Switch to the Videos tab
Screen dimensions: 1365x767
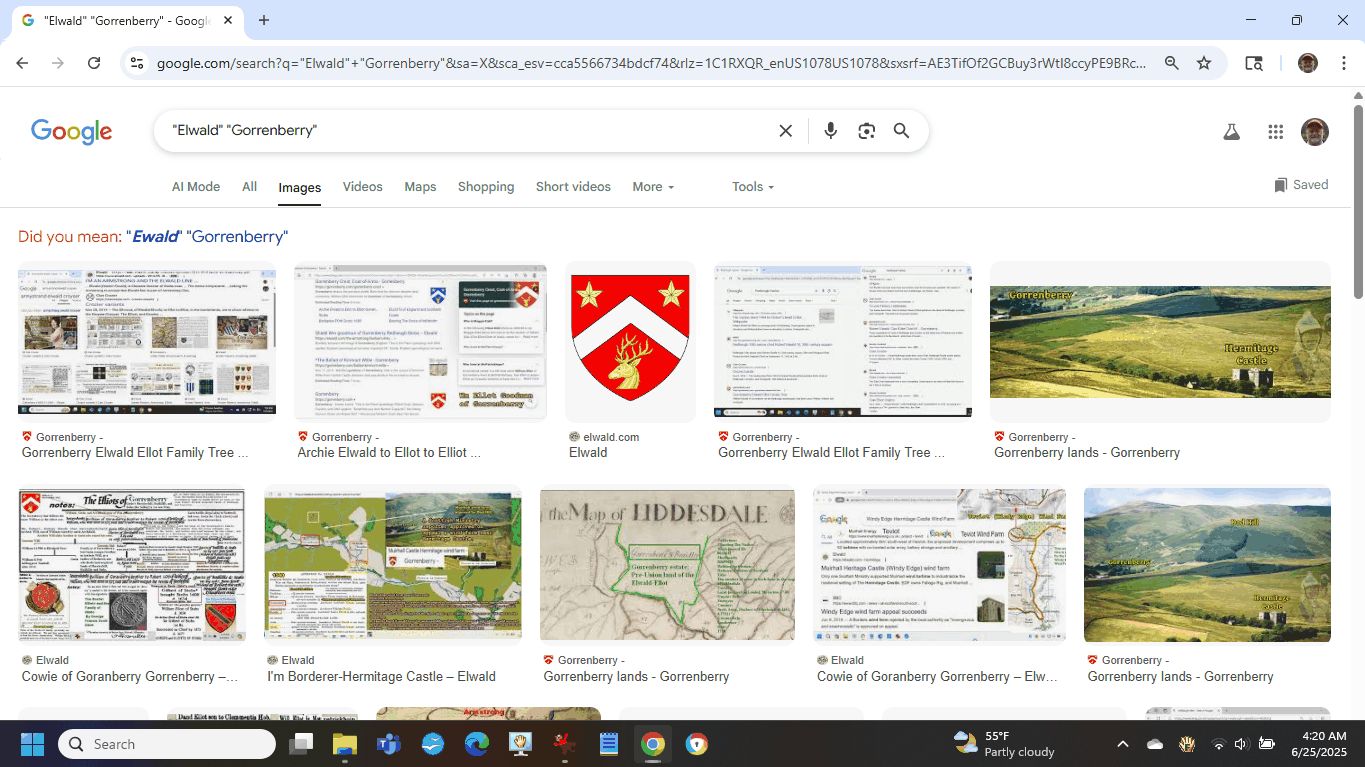tap(362, 187)
